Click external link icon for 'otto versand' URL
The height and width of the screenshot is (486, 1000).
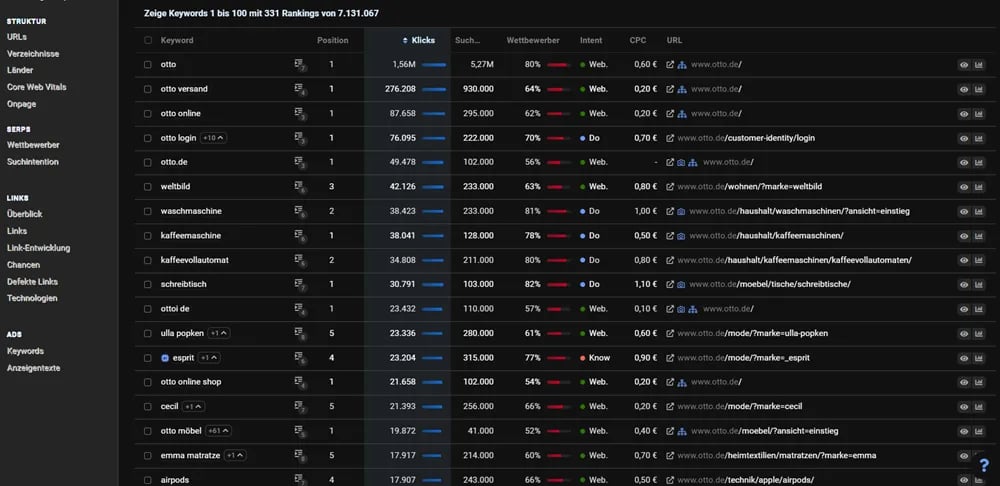click(670, 89)
